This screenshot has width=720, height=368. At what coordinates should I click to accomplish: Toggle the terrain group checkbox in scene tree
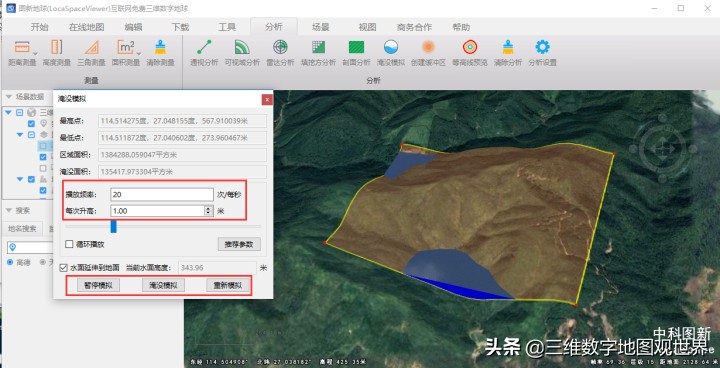pos(31,179)
